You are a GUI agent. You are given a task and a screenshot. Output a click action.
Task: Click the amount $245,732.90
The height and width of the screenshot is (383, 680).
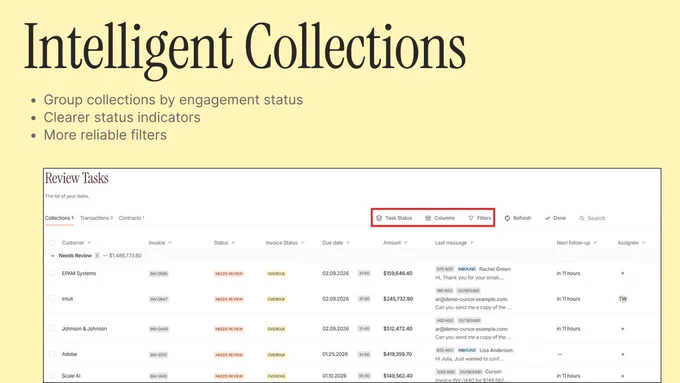[398, 299]
